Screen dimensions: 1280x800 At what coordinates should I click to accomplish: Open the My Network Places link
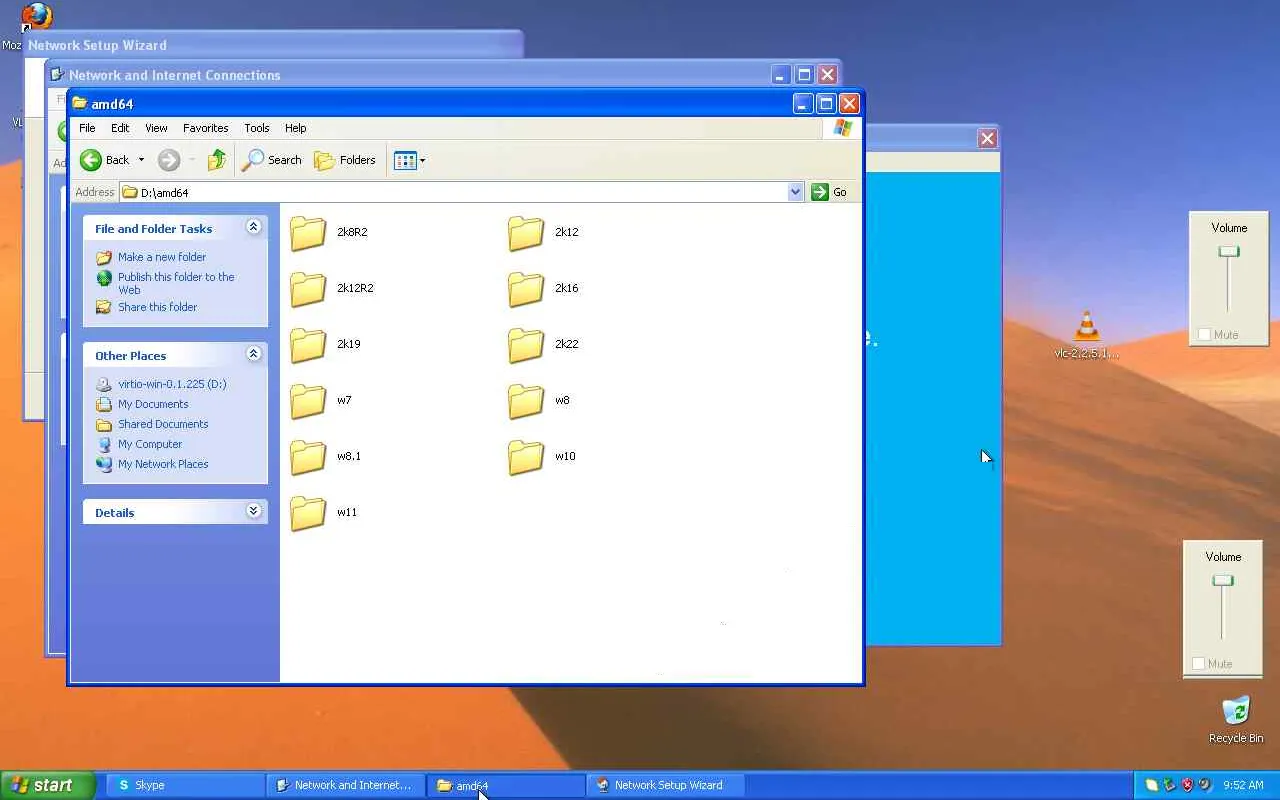tap(163, 464)
